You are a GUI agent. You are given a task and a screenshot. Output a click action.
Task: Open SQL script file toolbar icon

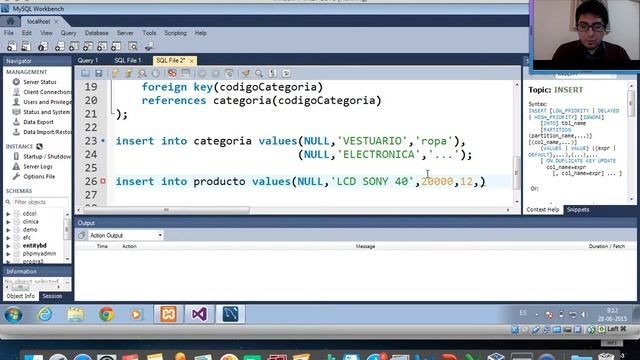pos(26,47)
